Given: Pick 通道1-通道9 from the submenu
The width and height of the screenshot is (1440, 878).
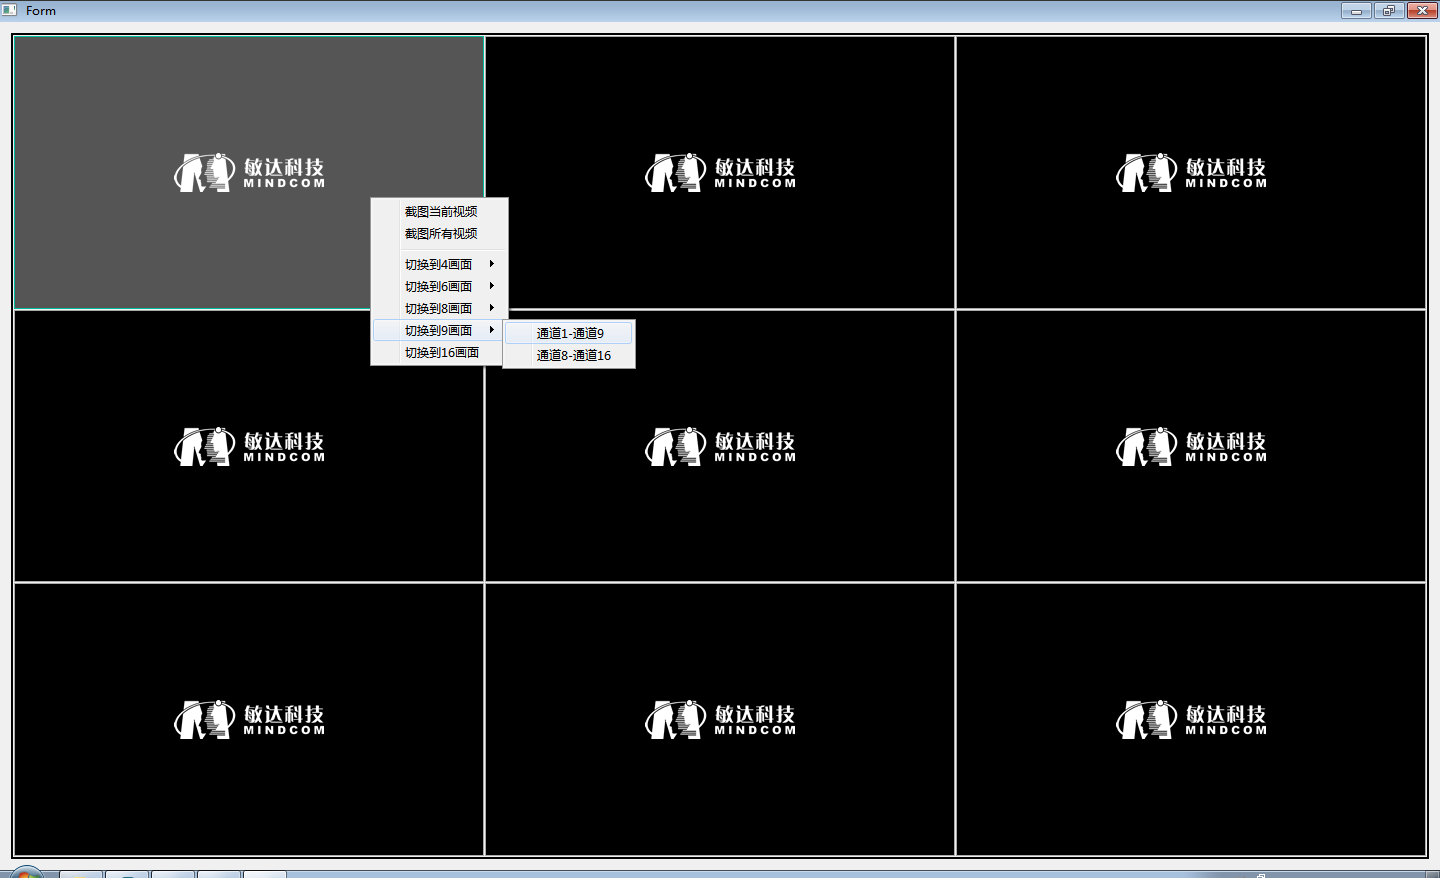Looking at the screenshot, I should [570, 333].
